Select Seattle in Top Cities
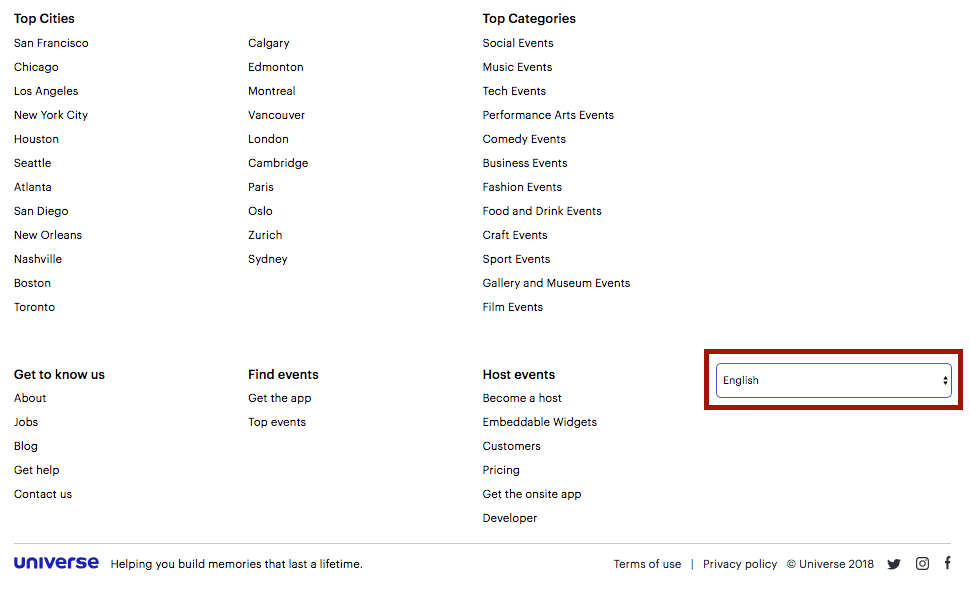This screenshot has width=970, height=599. click(x=33, y=163)
